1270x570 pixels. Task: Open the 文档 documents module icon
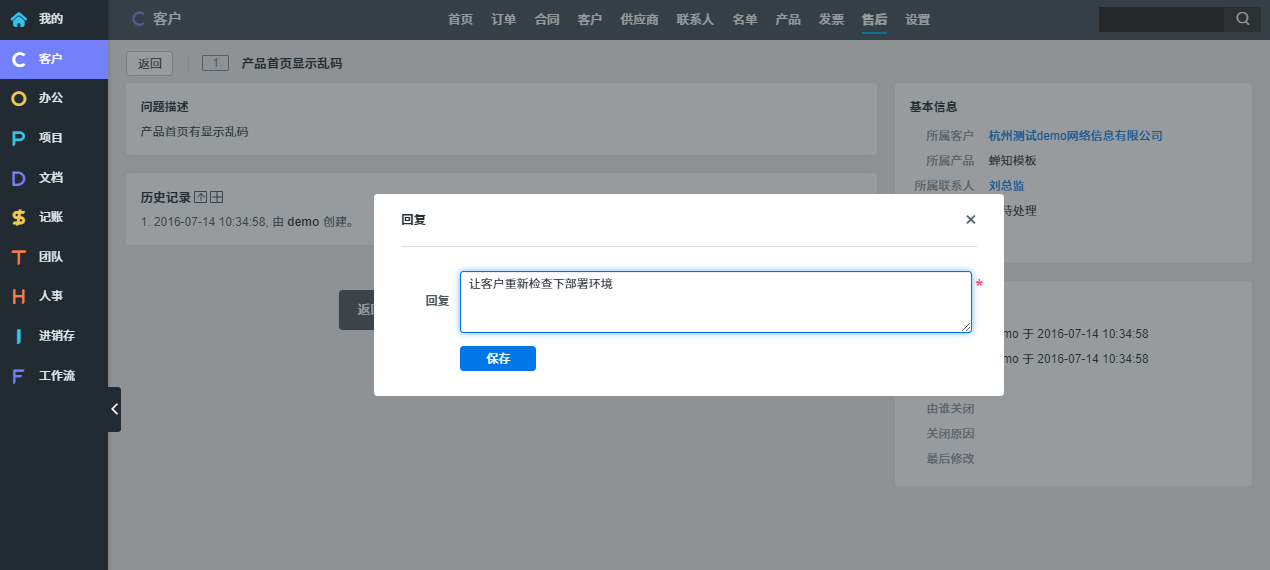pos(19,178)
